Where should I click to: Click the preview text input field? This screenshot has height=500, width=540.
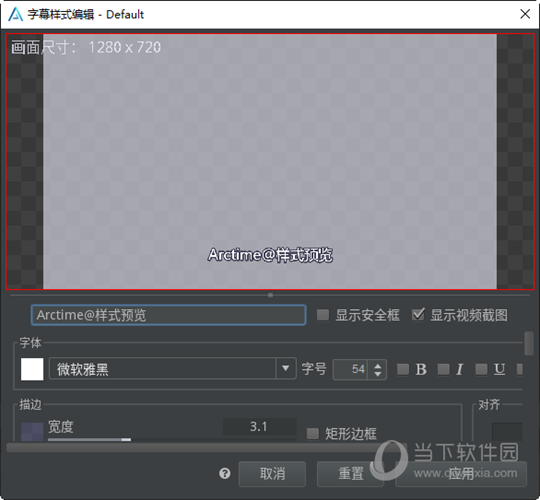(x=168, y=315)
